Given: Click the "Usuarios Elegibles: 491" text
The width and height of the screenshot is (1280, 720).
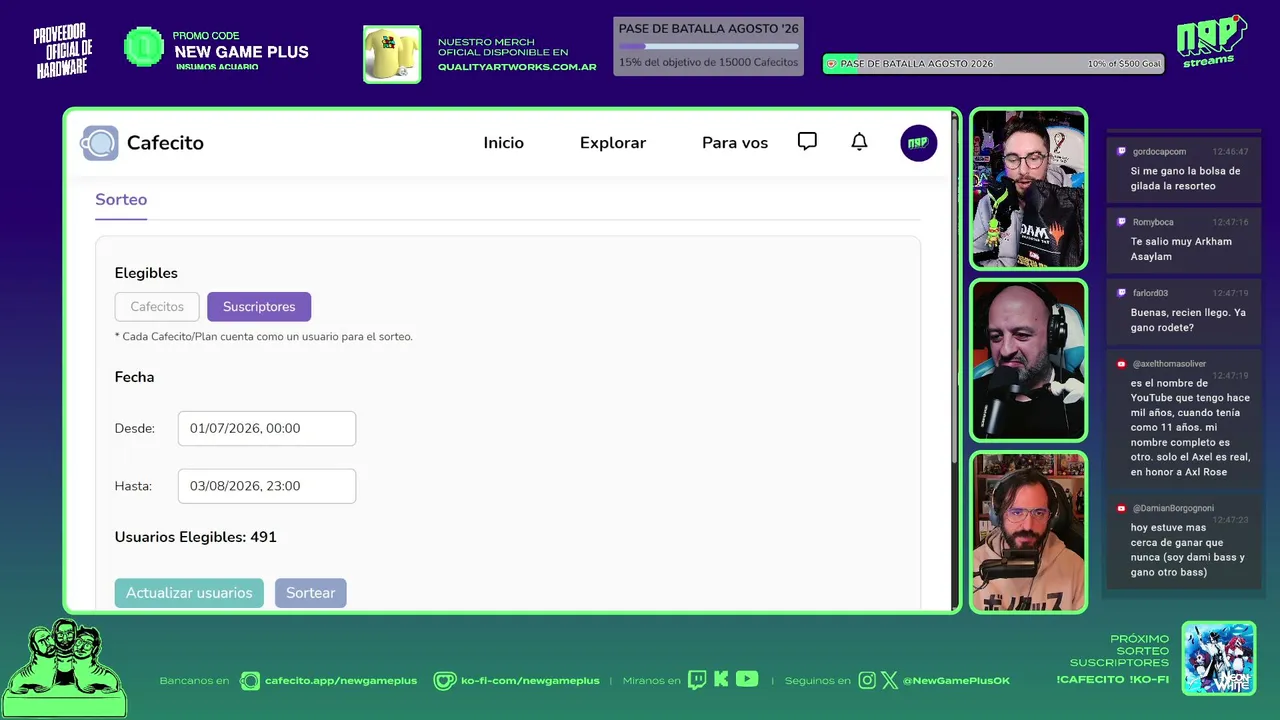Looking at the screenshot, I should click(x=196, y=537).
